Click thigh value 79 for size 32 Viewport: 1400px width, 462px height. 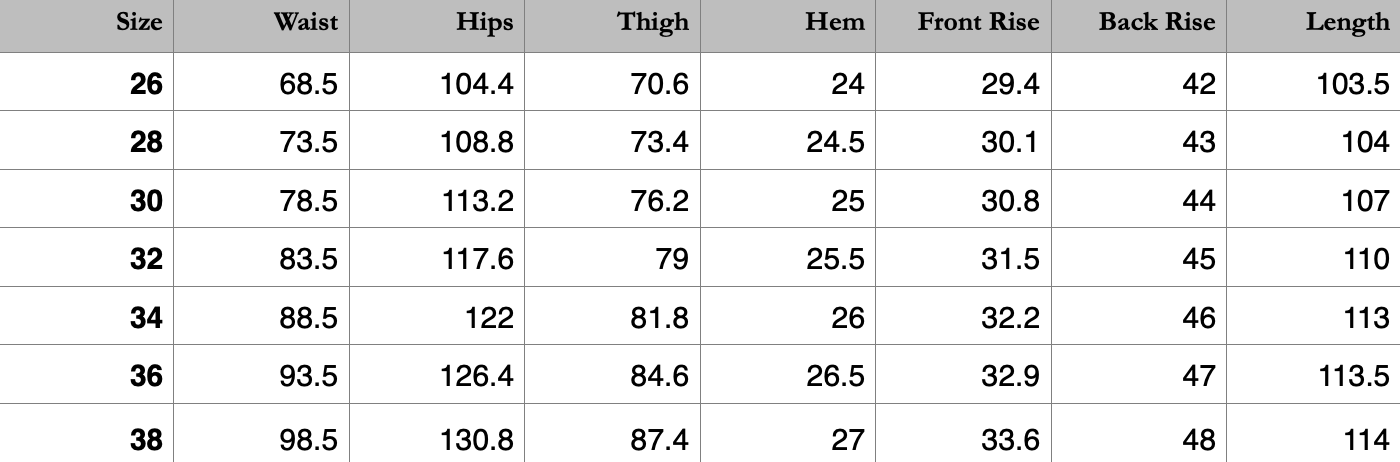point(669,260)
